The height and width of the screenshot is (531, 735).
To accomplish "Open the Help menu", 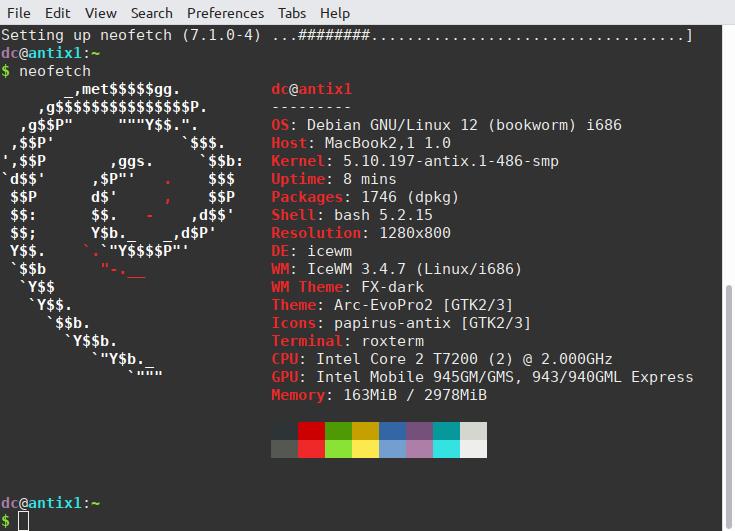I will pos(335,13).
